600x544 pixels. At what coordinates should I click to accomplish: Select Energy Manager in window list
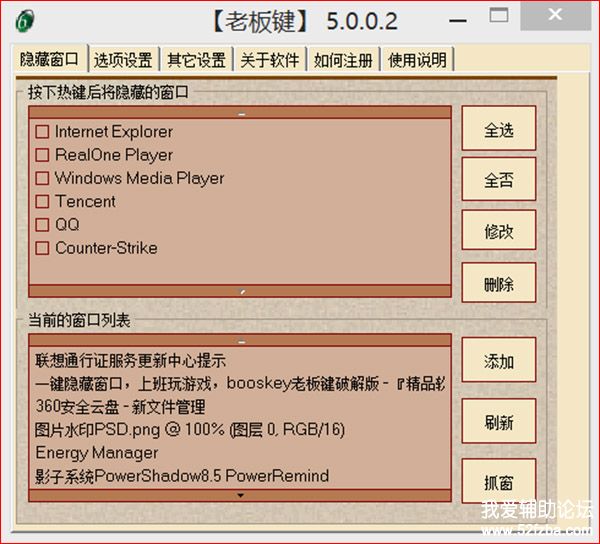(x=240, y=453)
